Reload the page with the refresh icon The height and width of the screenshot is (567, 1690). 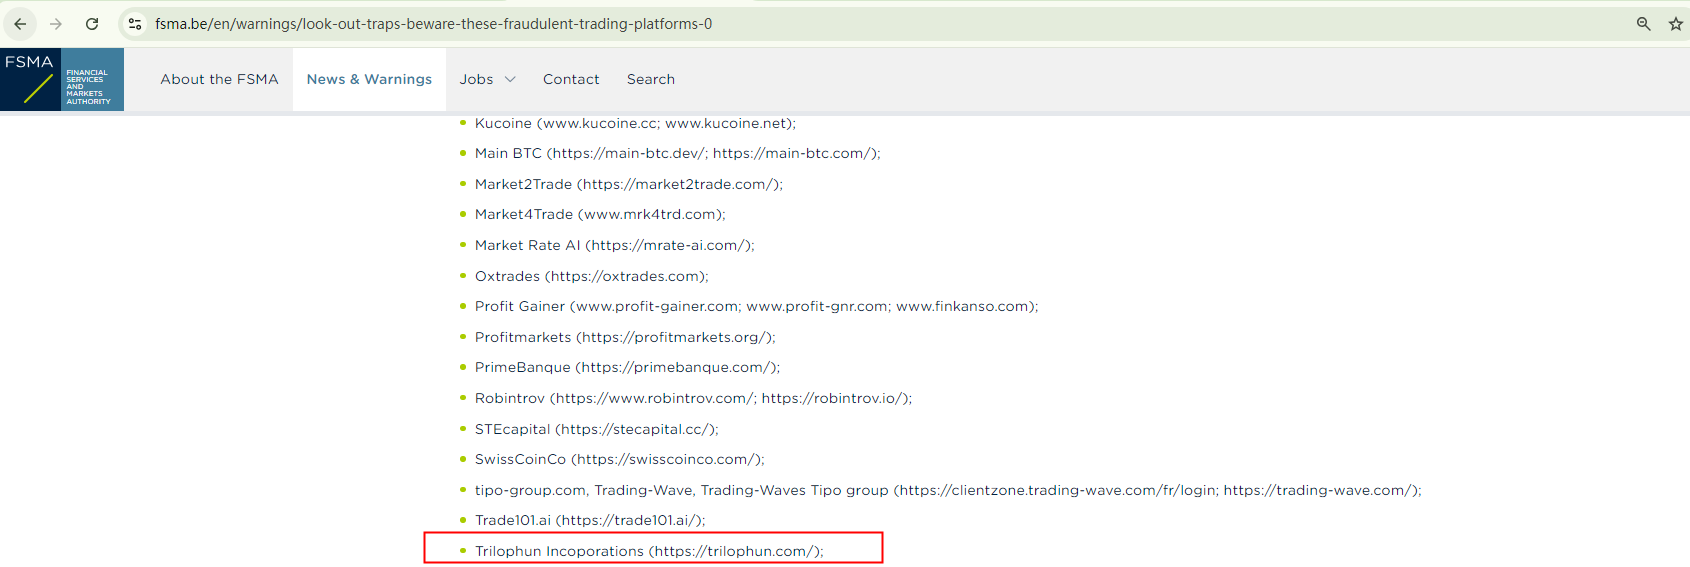(x=92, y=24)
